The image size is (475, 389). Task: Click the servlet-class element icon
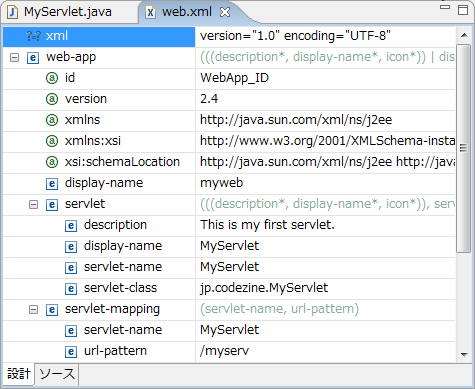(71, 289)
